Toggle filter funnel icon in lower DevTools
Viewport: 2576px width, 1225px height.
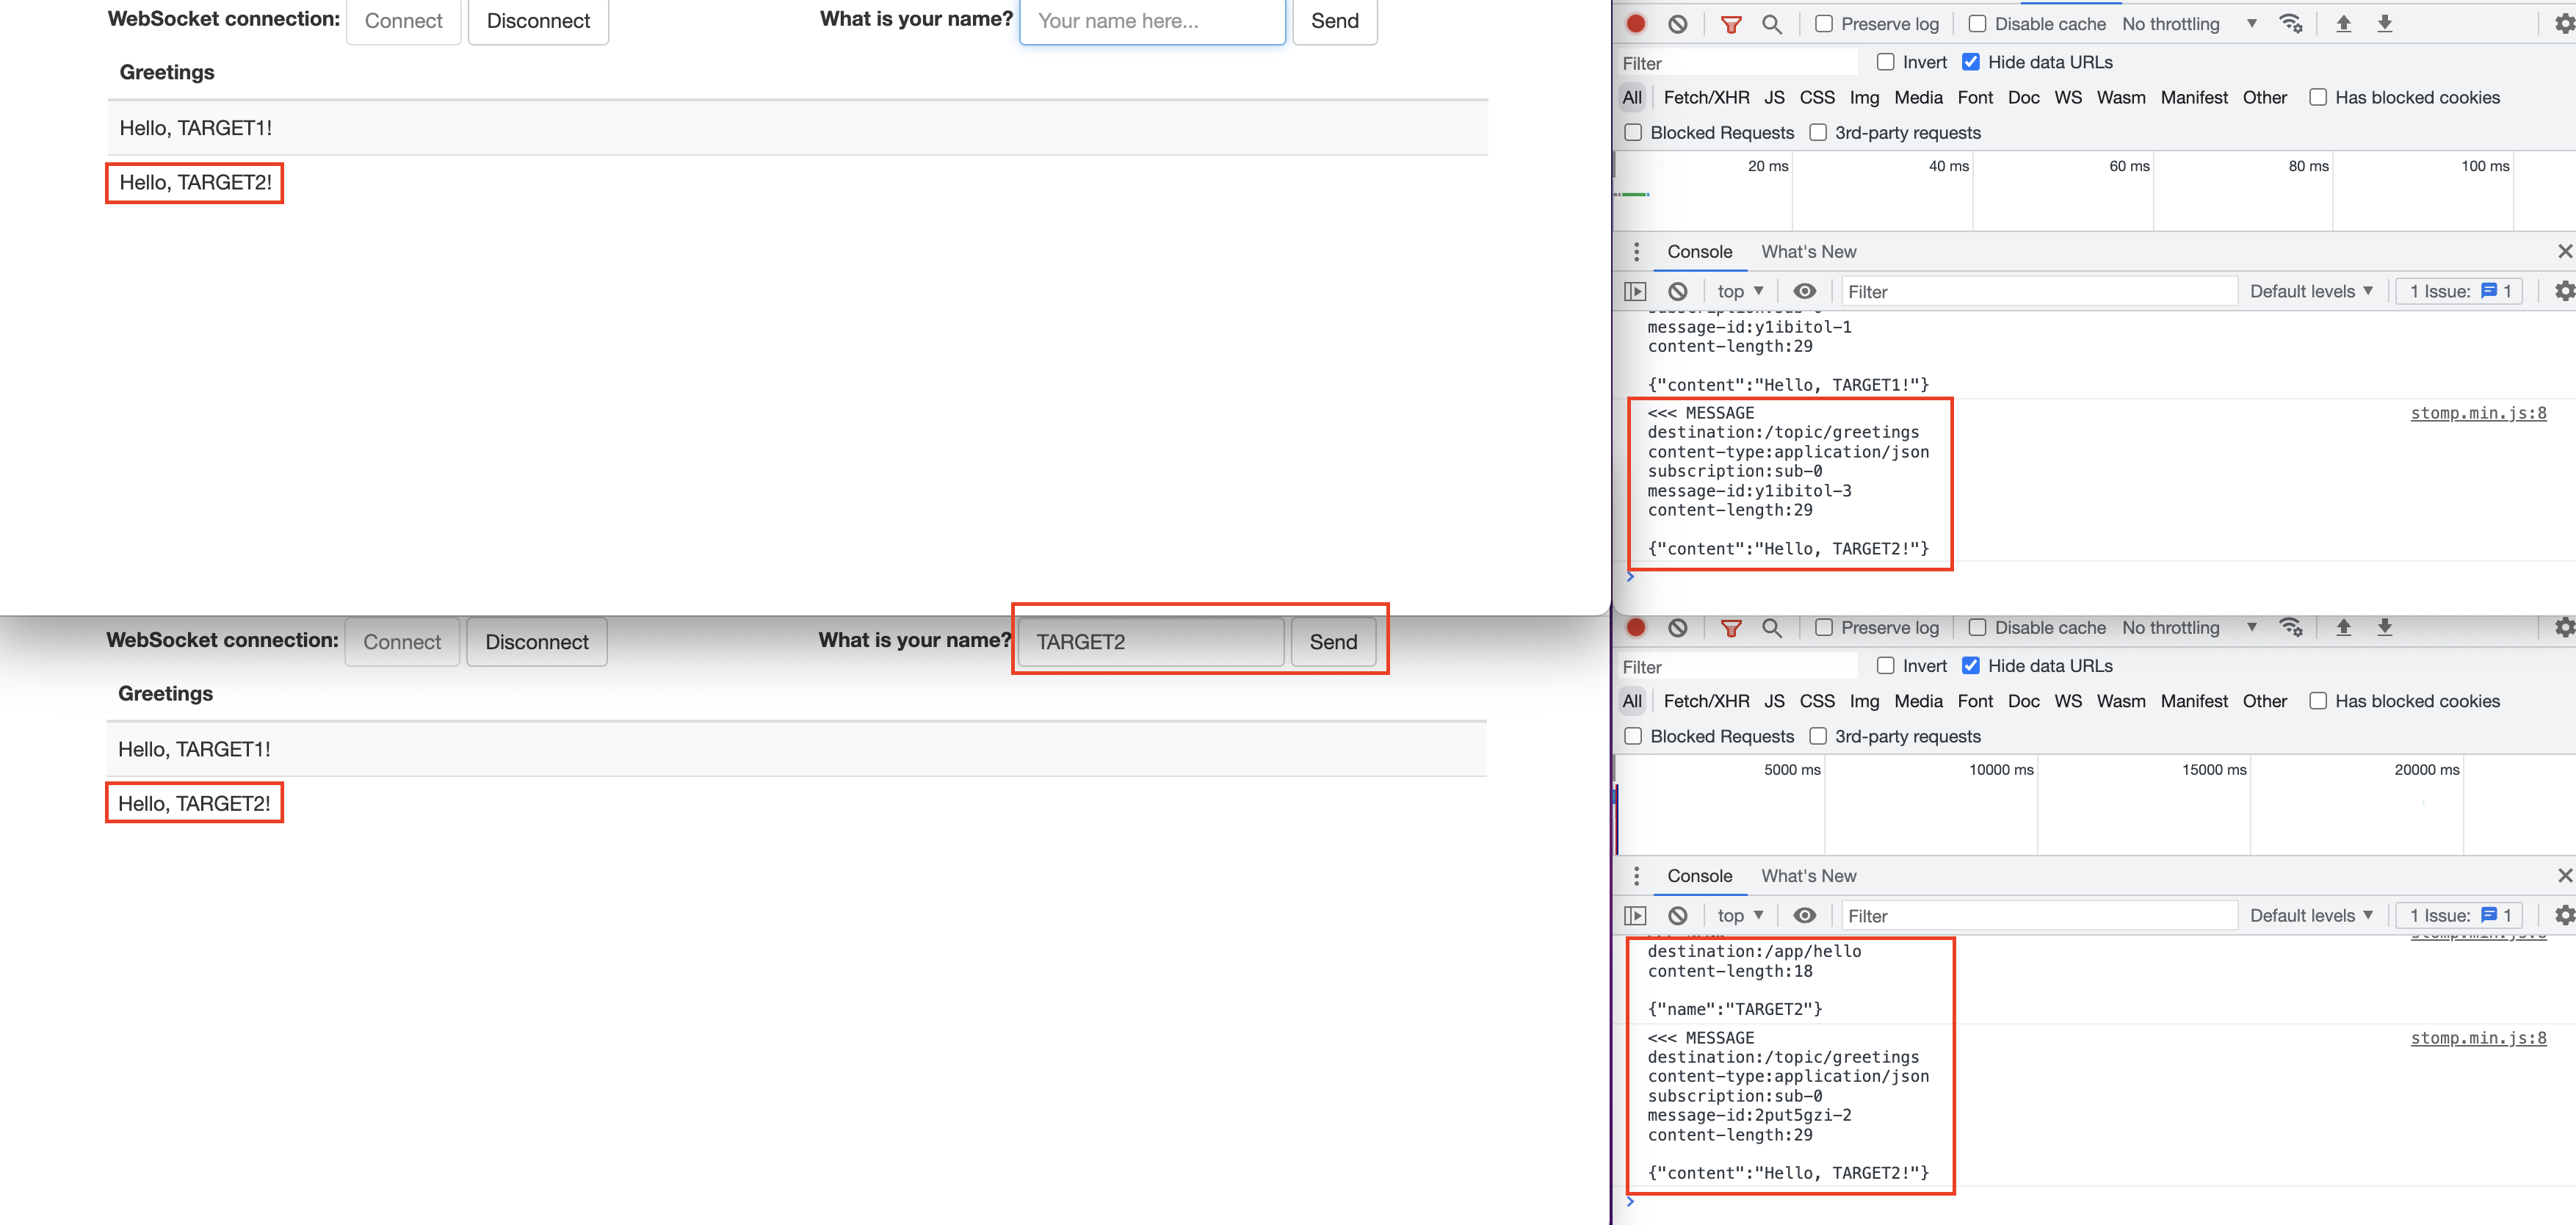tap(1731, 627)
